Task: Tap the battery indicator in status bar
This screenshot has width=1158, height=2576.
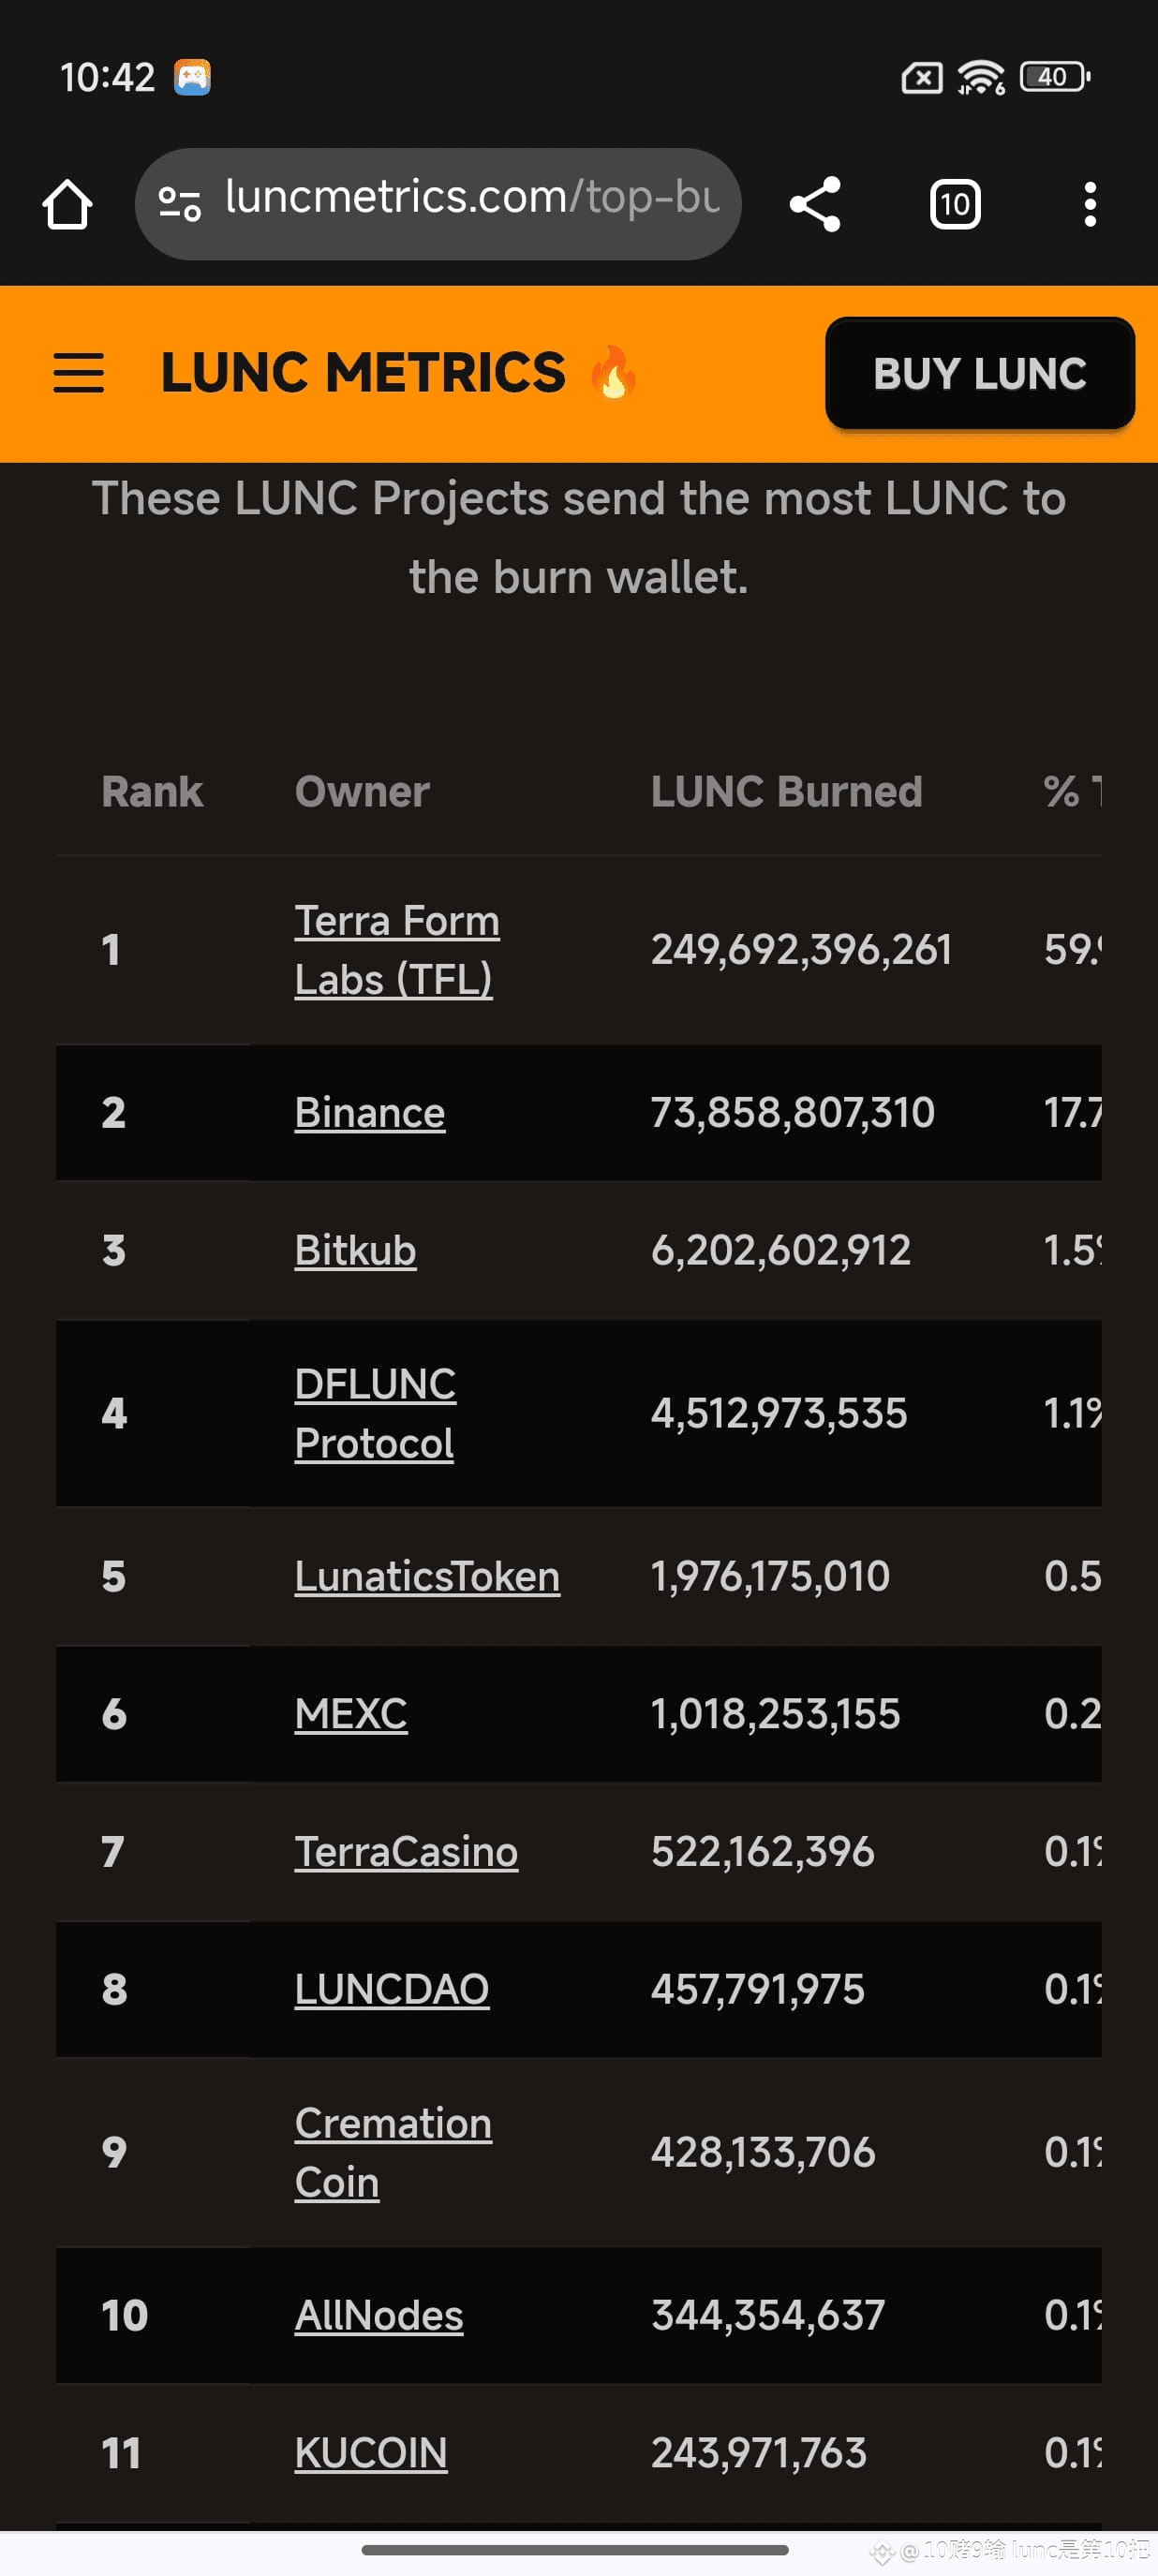Action: 1054,77
